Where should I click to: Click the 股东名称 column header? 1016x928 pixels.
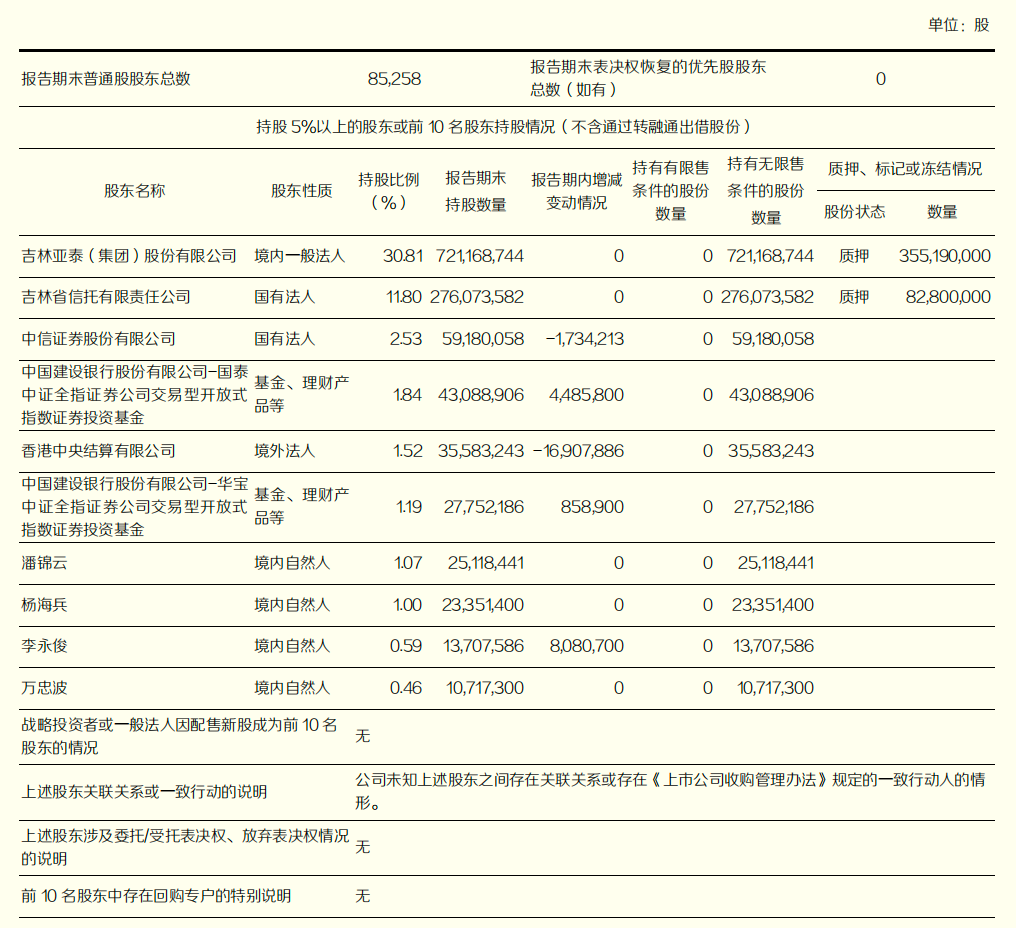135,191
